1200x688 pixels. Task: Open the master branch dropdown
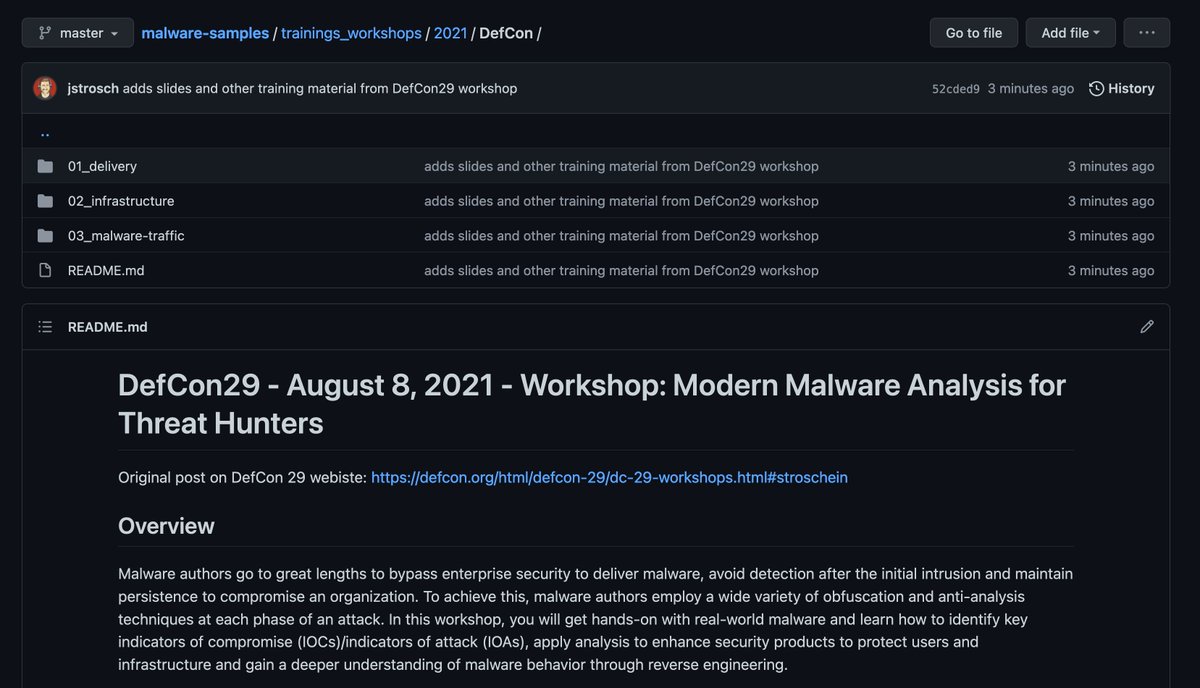click(x=78, y=33)
